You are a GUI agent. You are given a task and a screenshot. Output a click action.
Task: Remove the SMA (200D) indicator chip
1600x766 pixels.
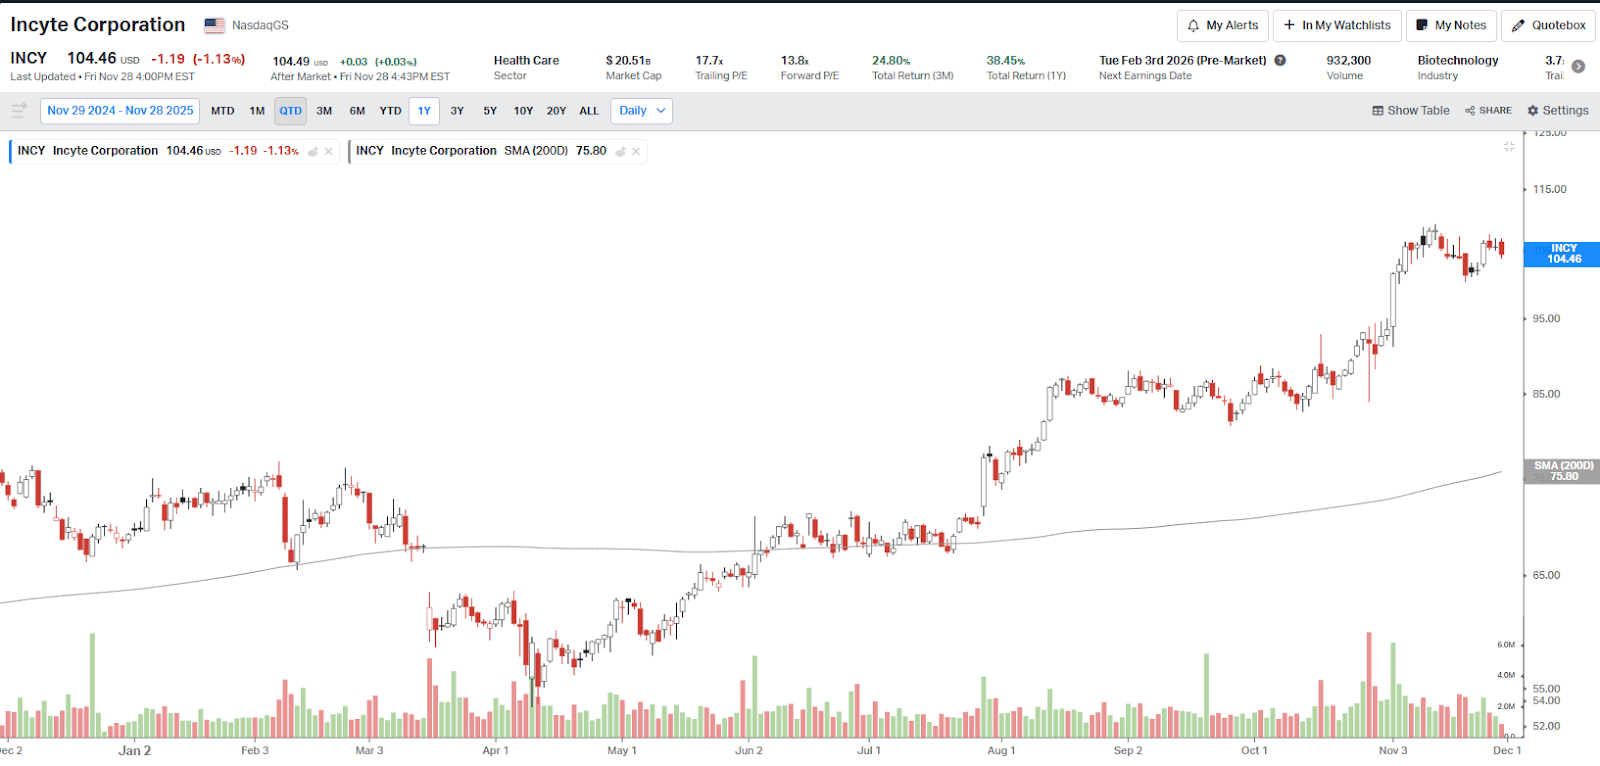coord(636,152)
